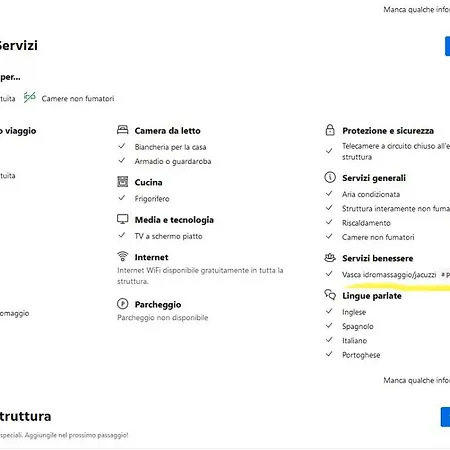This screenshot has height=450, width=450.
Task: Click the checkmark beside Aria condizionata
Action: click(x=329, y=193)
